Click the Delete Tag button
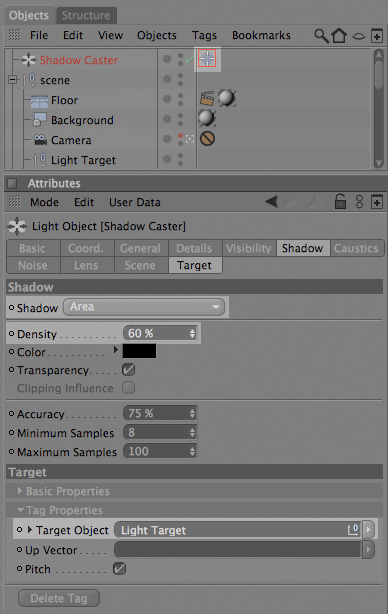 [59, 598]
